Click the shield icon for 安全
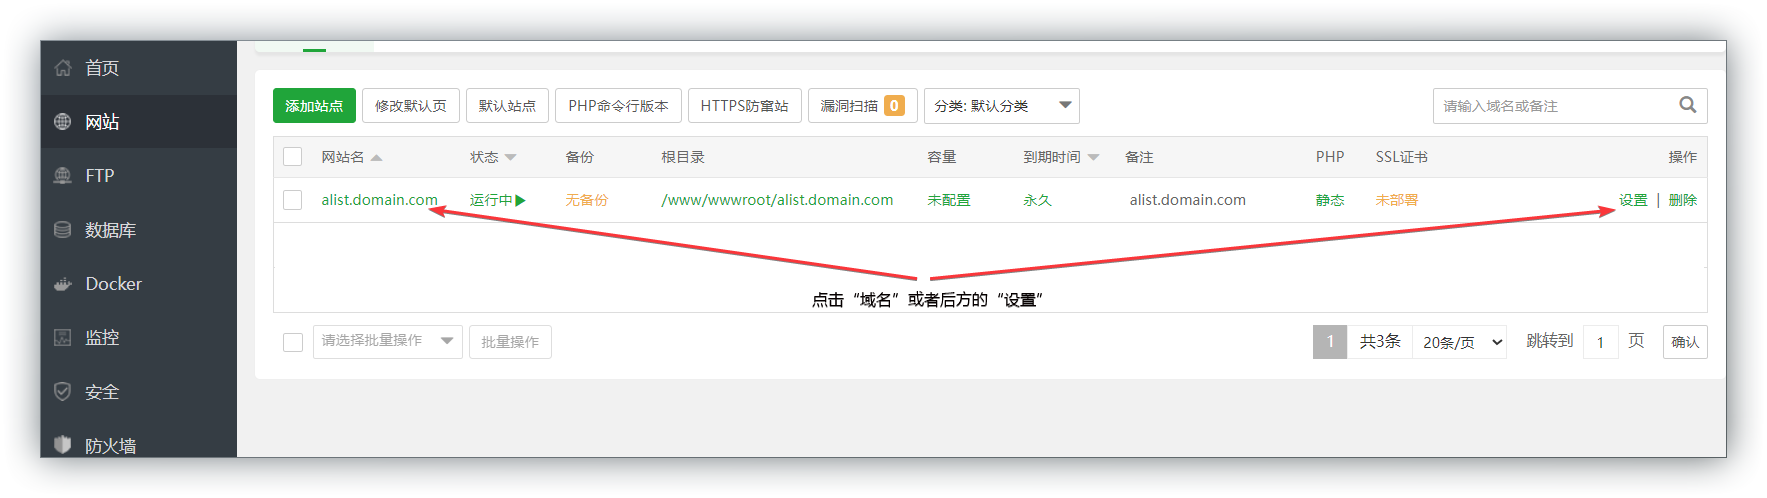This screenshot has height=498, width=1767. [x=63, y=392]
